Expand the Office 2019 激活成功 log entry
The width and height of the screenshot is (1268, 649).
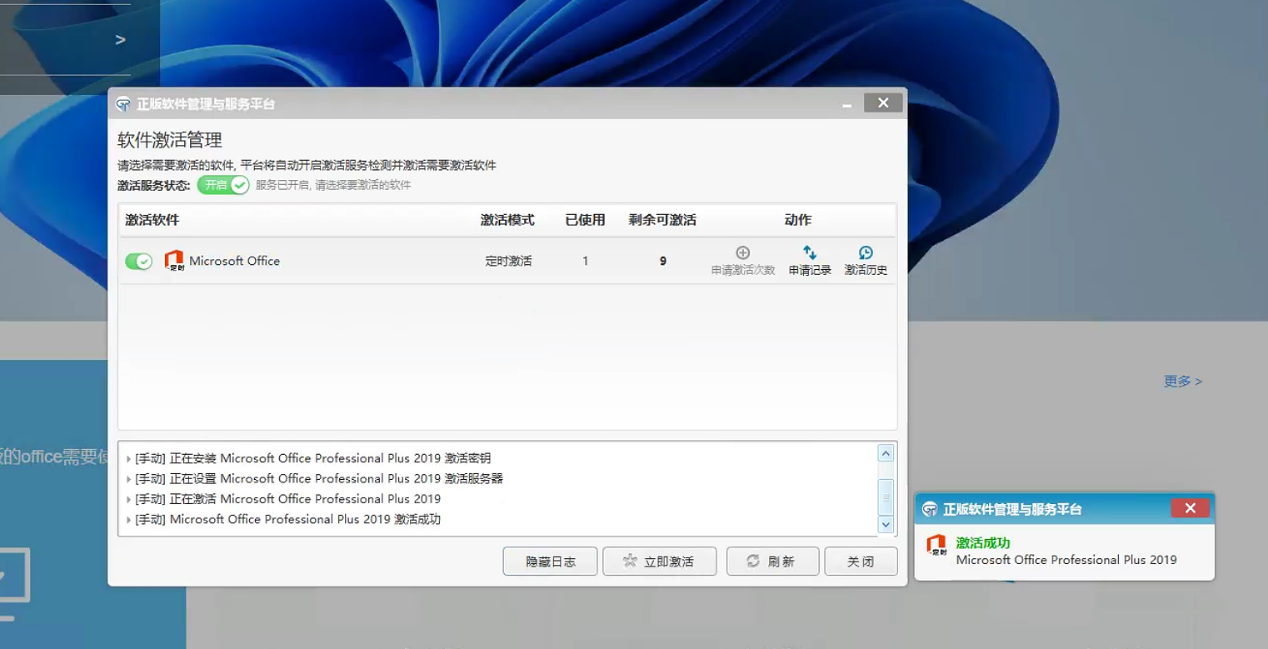point(129,520)
